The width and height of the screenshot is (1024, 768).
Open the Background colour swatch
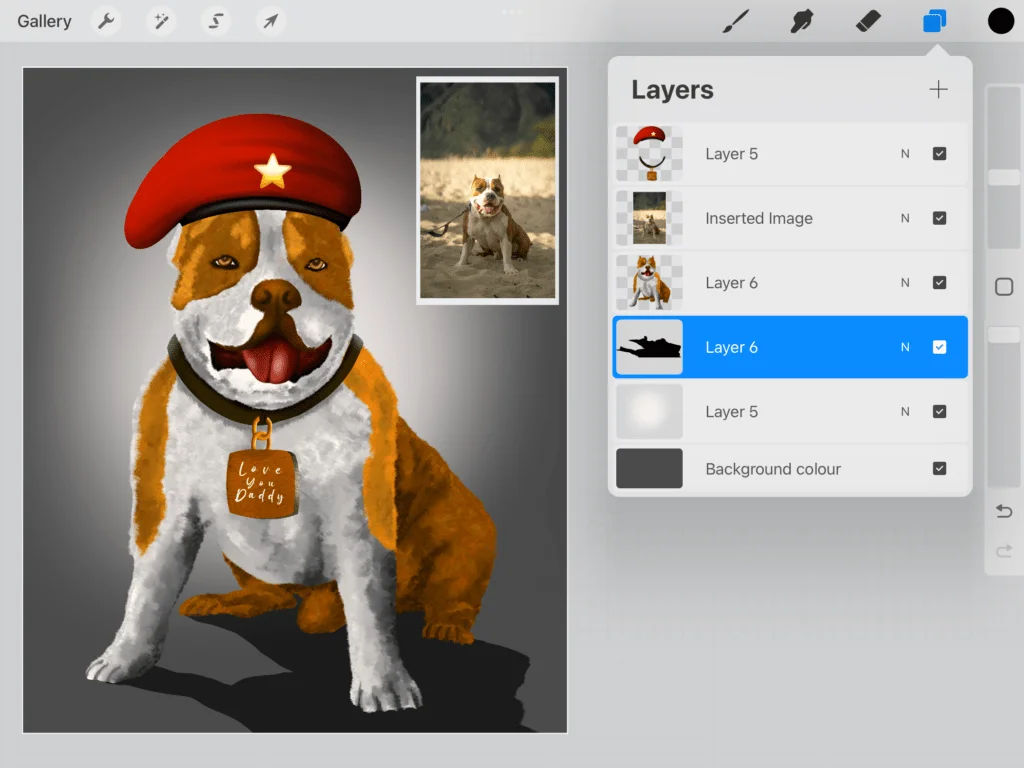[x=649, y=468]
